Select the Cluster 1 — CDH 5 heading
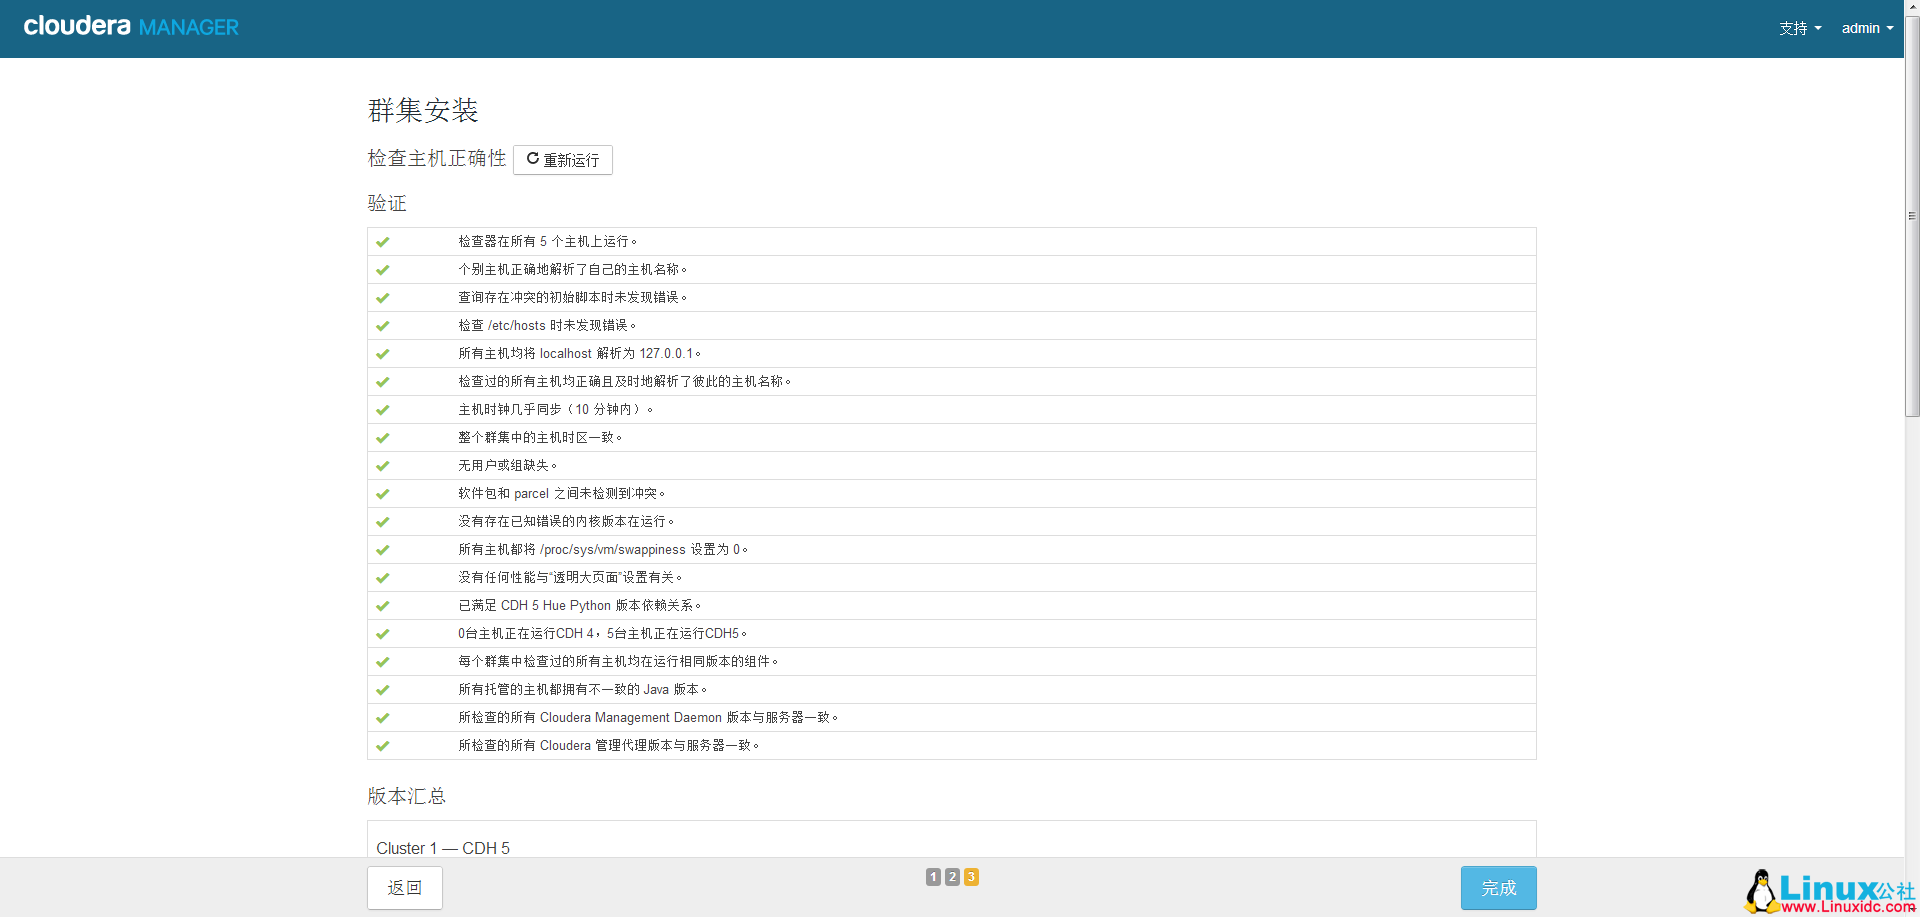The height and width of the screenshot is (917, 1920). (443, 848)
